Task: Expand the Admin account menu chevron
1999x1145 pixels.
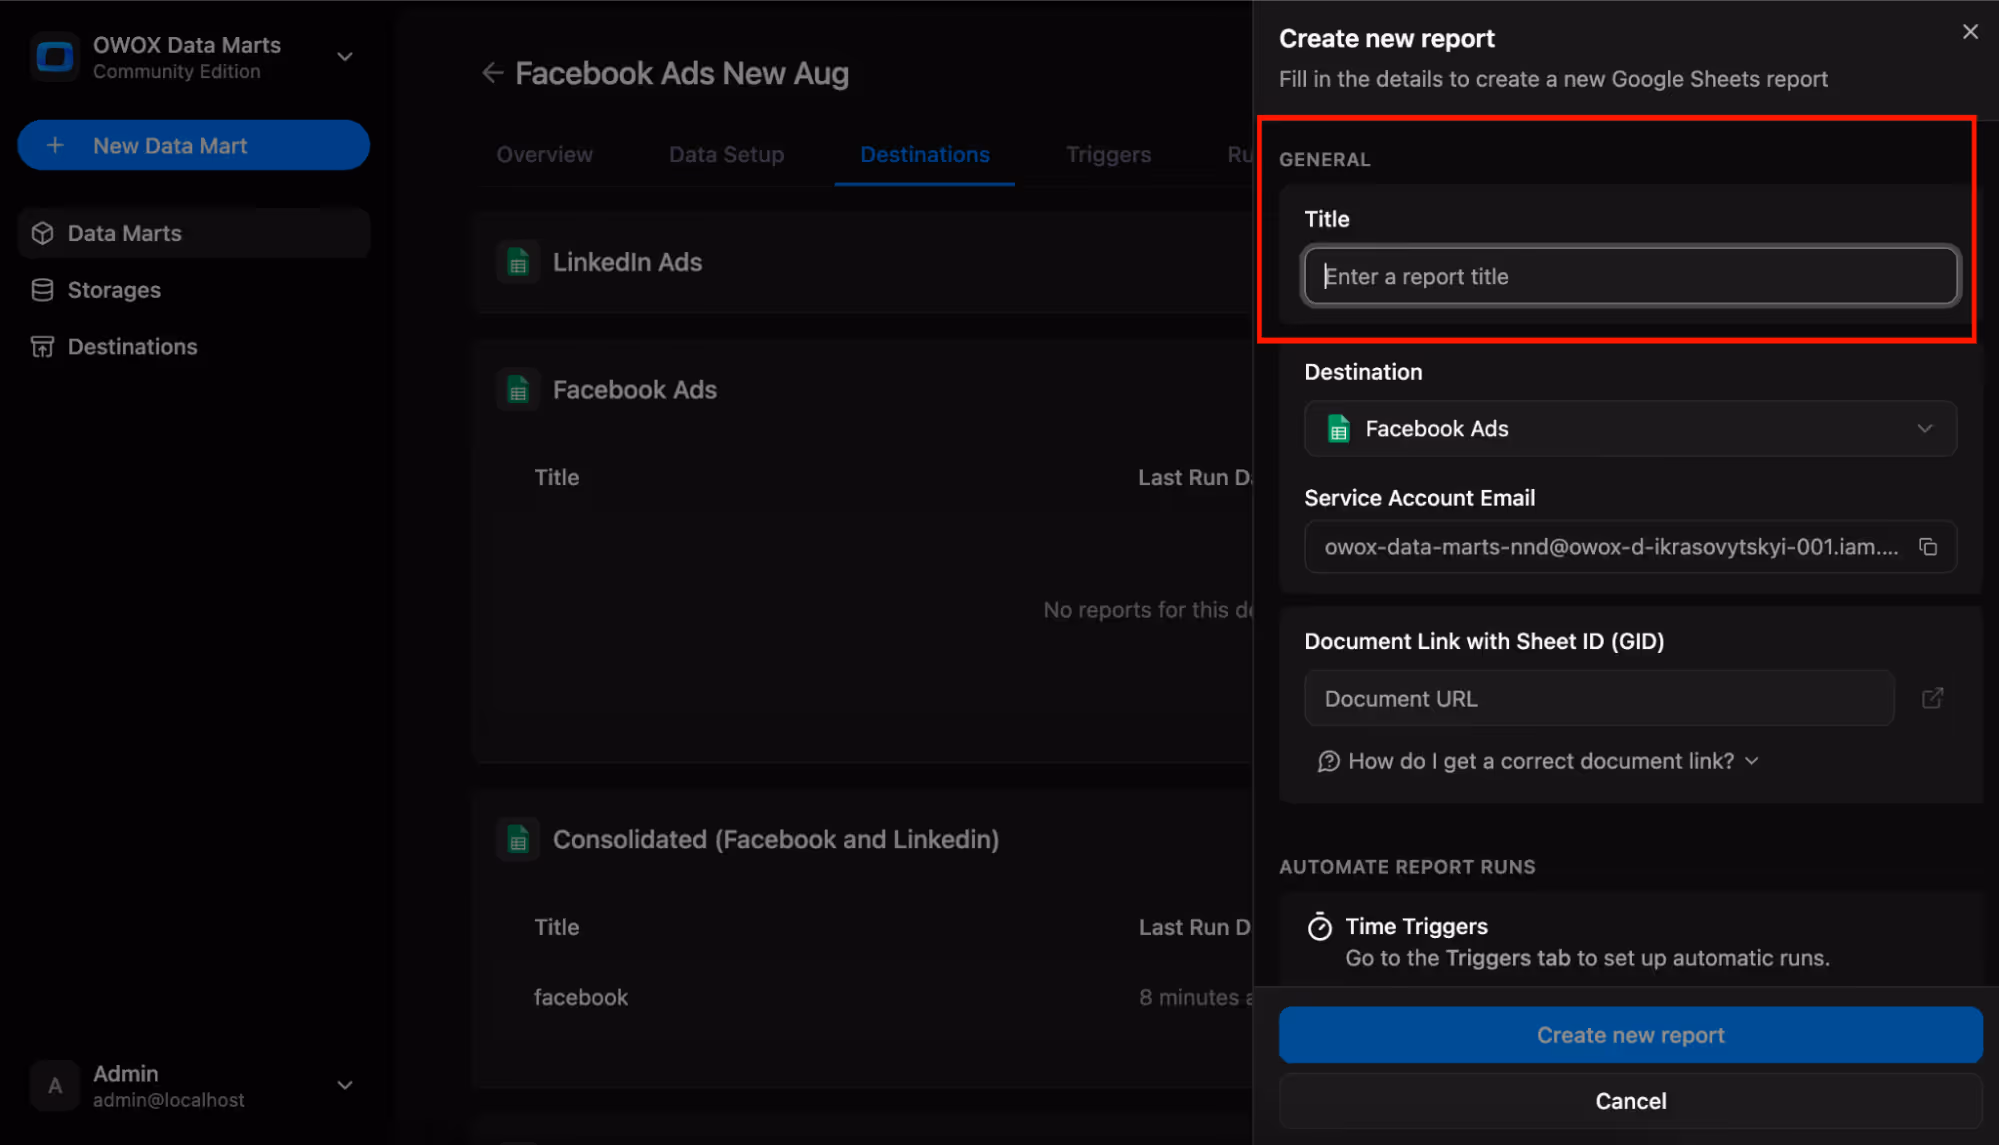Action: 345,1086
